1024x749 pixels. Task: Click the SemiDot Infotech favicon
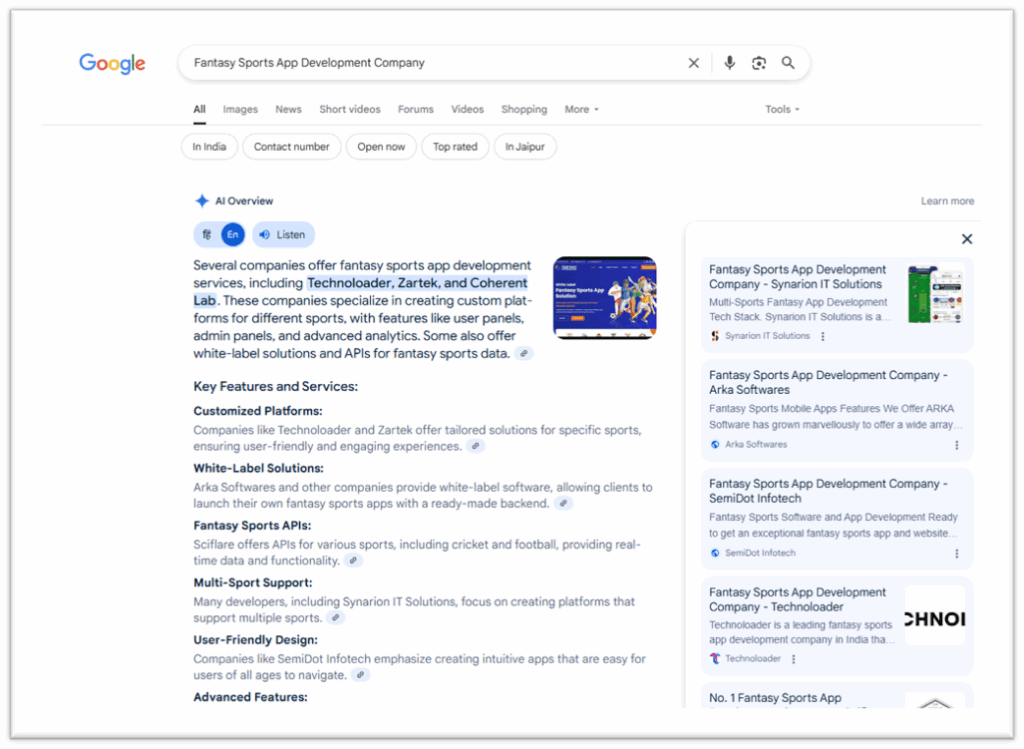click(714, 552)
